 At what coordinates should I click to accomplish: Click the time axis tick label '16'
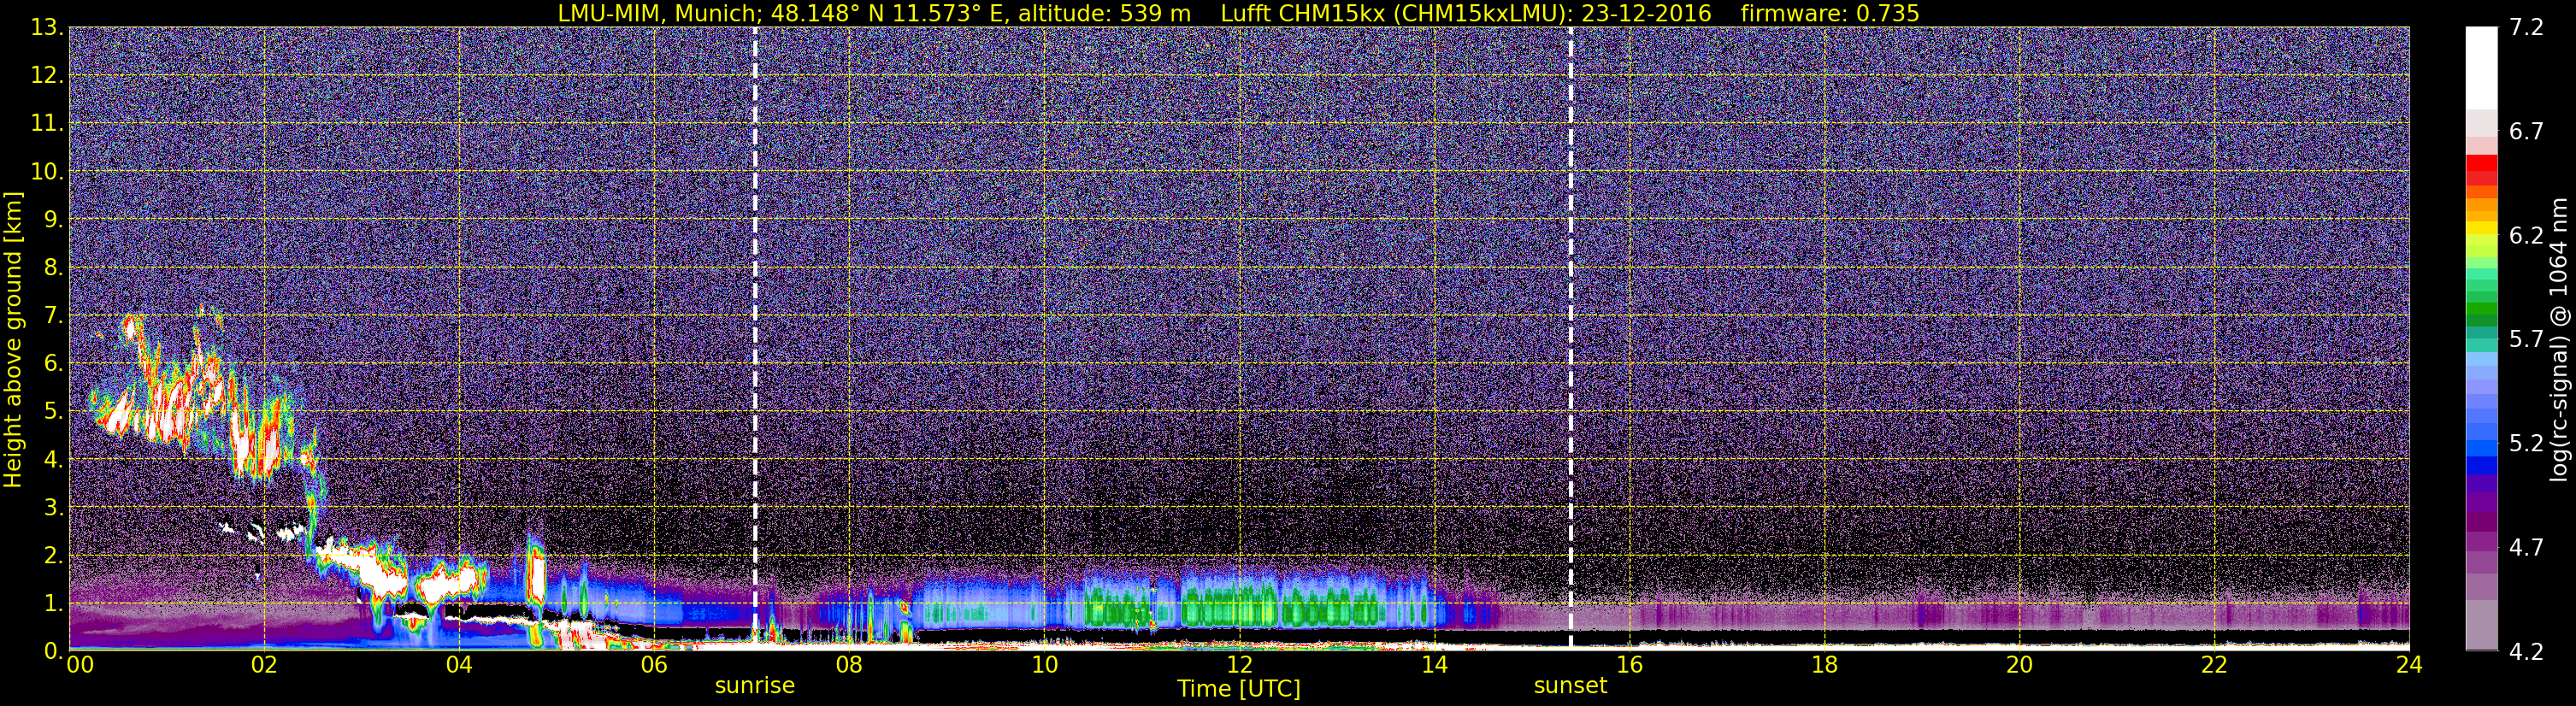pos(1629,665)
